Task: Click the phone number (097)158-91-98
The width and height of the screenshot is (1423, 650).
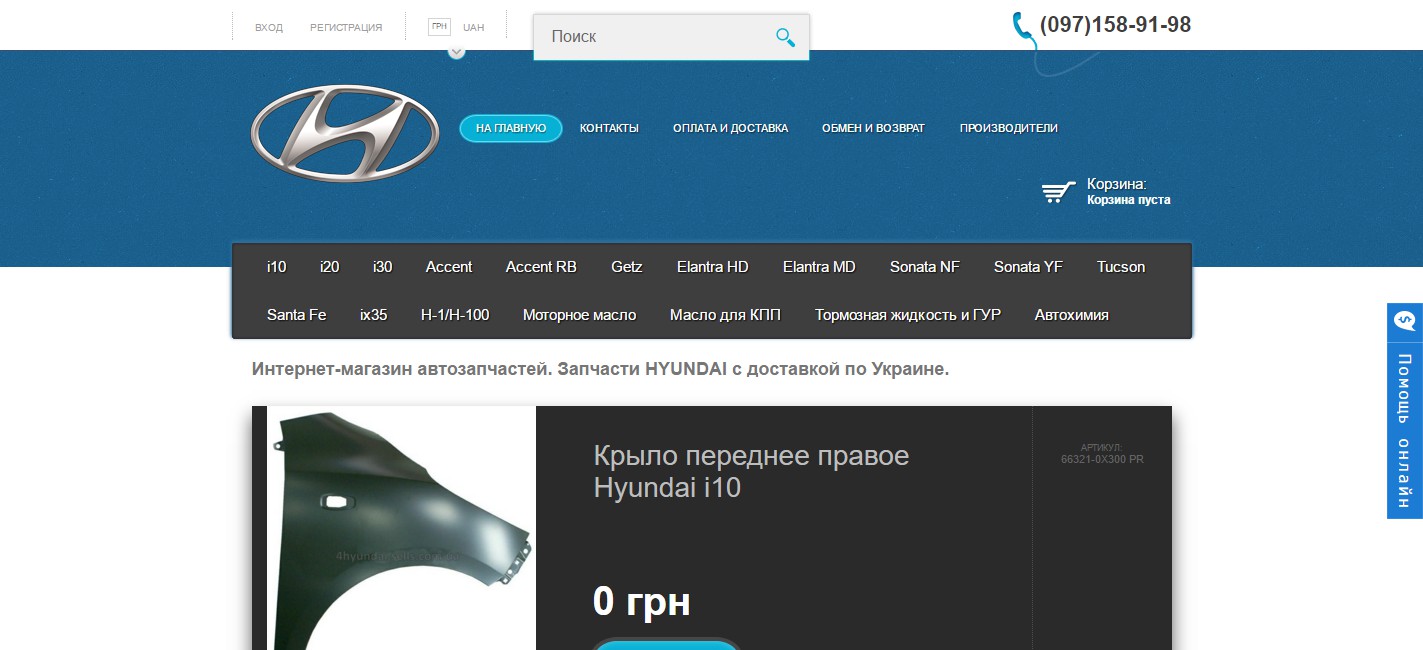Action: click(x=1115, y=25)
